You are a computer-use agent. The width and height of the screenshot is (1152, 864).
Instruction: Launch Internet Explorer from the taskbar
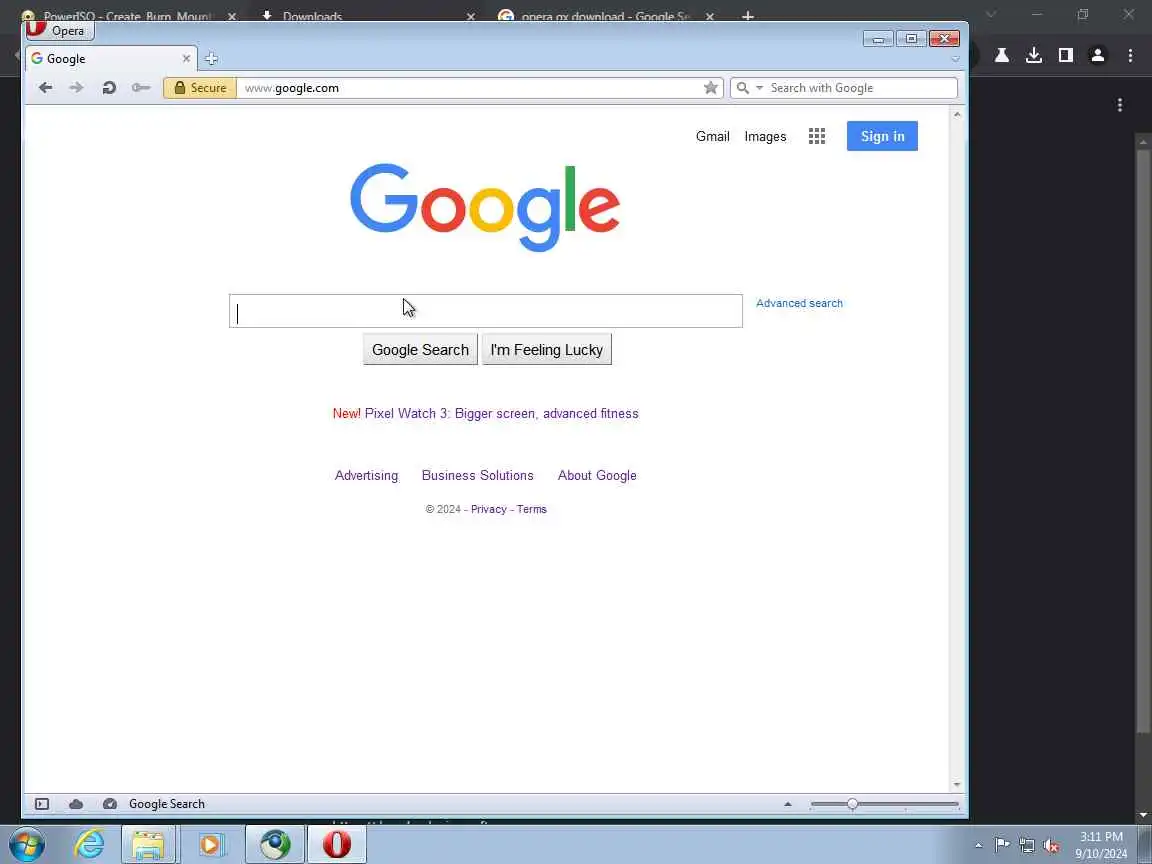[x=89, y=844]
